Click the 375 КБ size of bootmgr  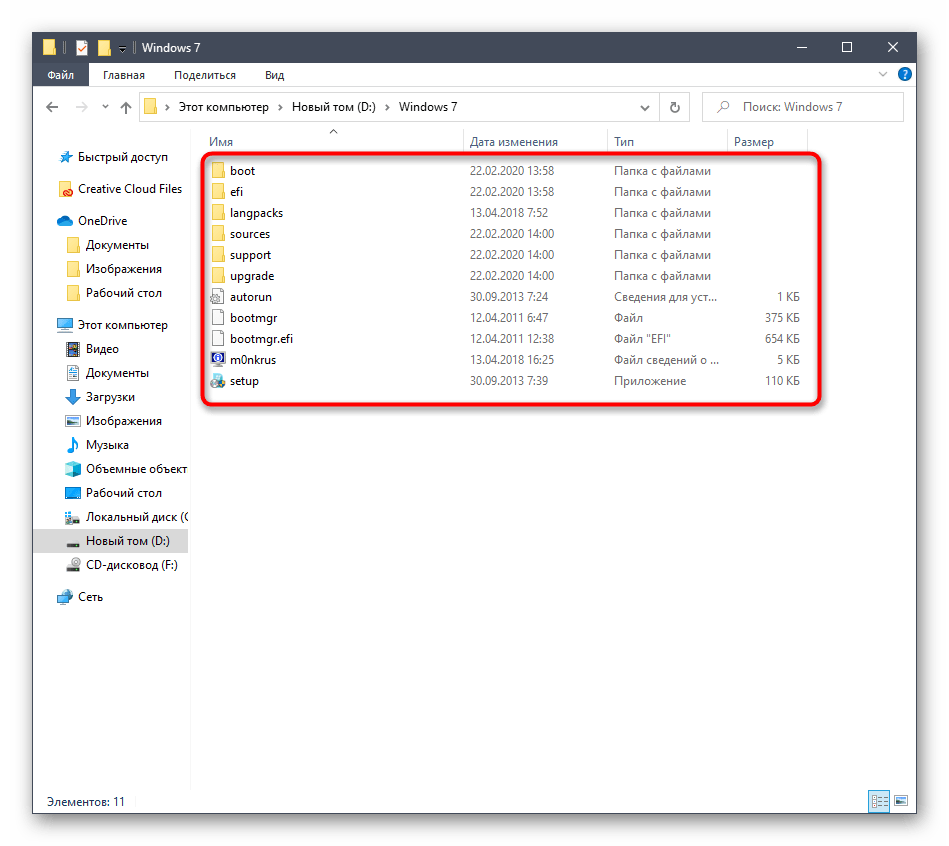782,318
